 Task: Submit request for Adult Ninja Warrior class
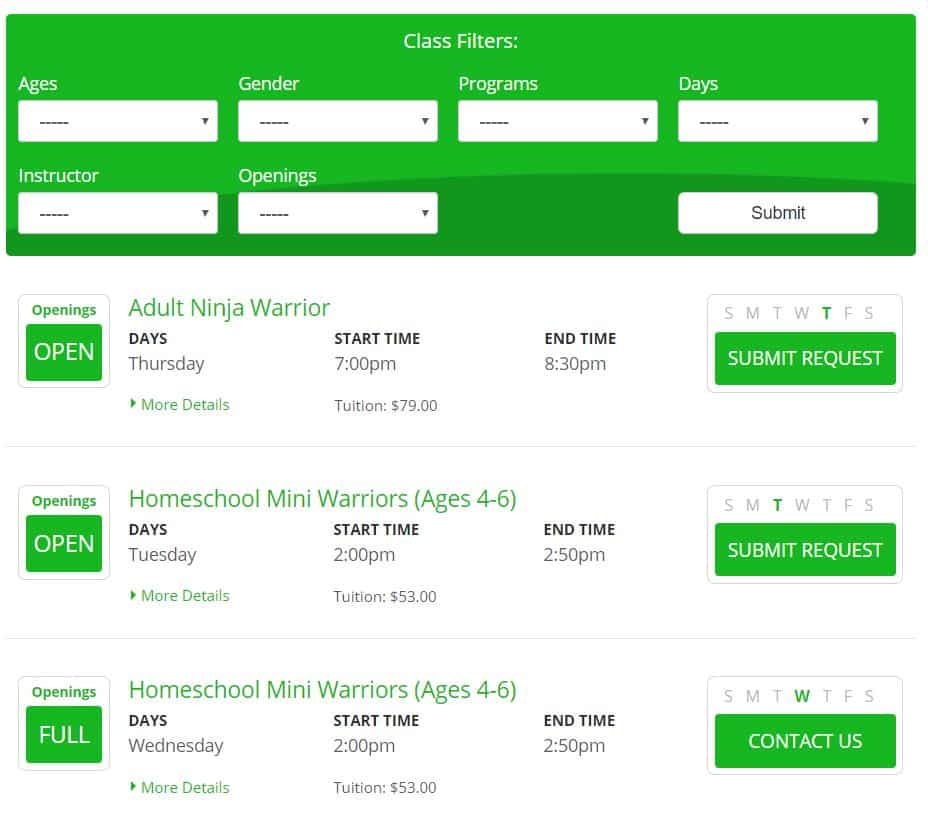coord(805,359)
